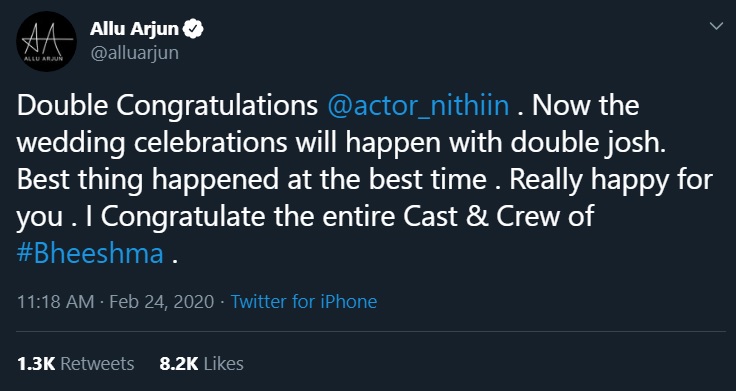Click the 1.3K retweet count number
The height and width of the screenshot is (391, 736).
click(36, 364)
